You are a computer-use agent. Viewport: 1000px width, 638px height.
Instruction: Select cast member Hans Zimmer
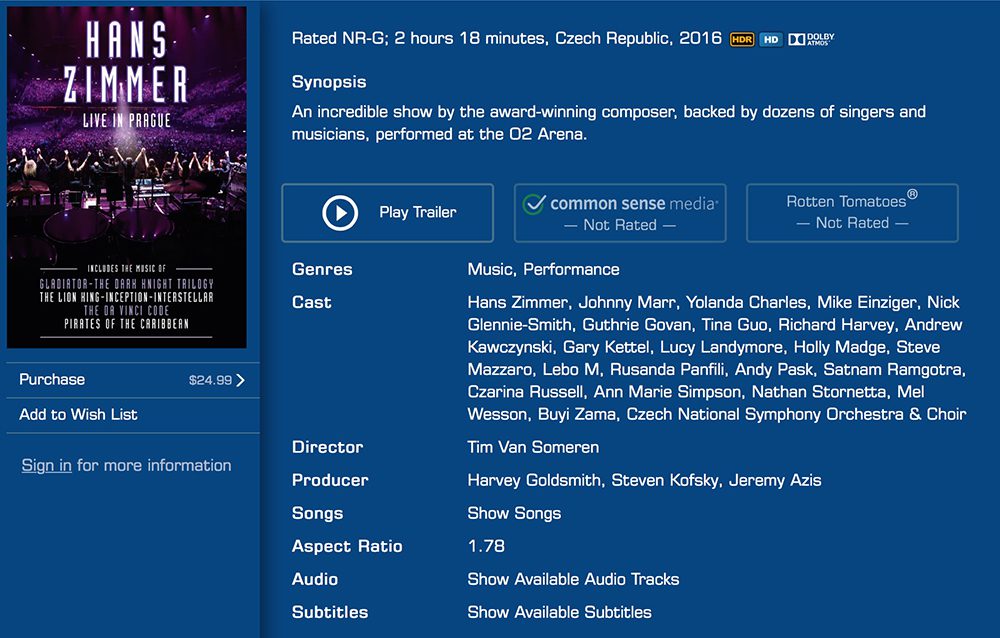[x=517, y=302]
